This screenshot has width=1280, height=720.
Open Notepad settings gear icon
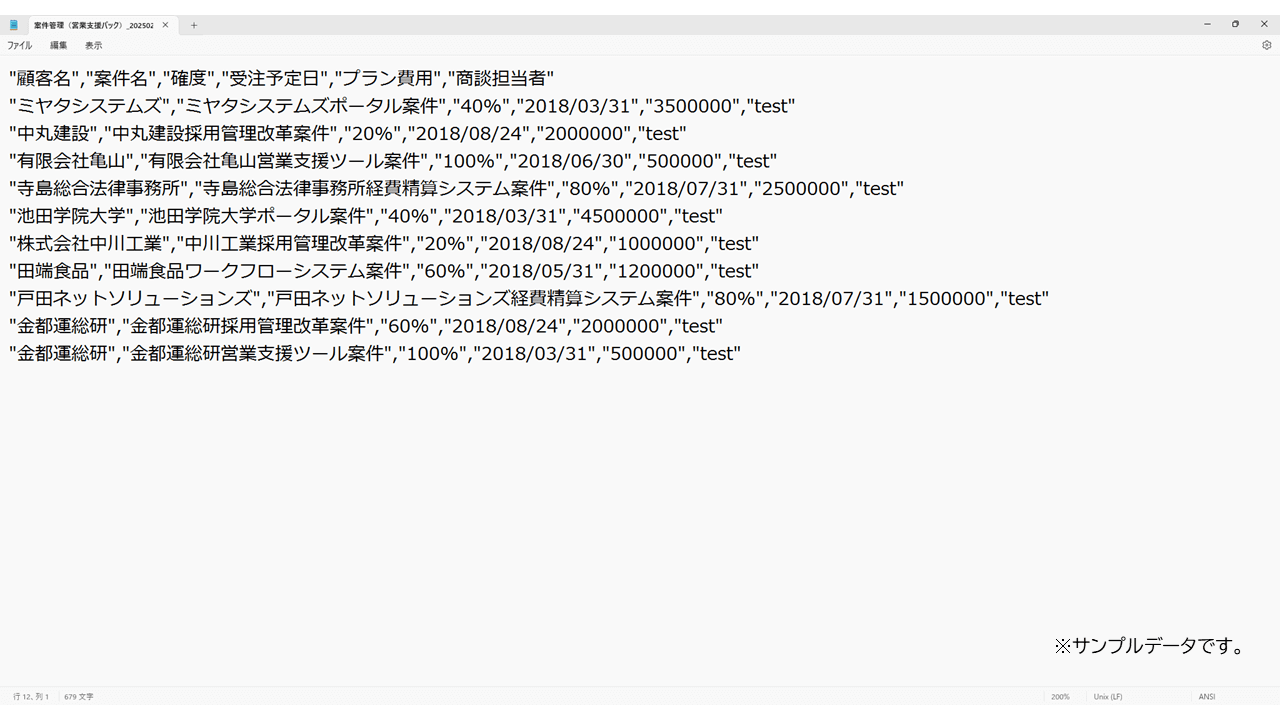point(1266,45)
